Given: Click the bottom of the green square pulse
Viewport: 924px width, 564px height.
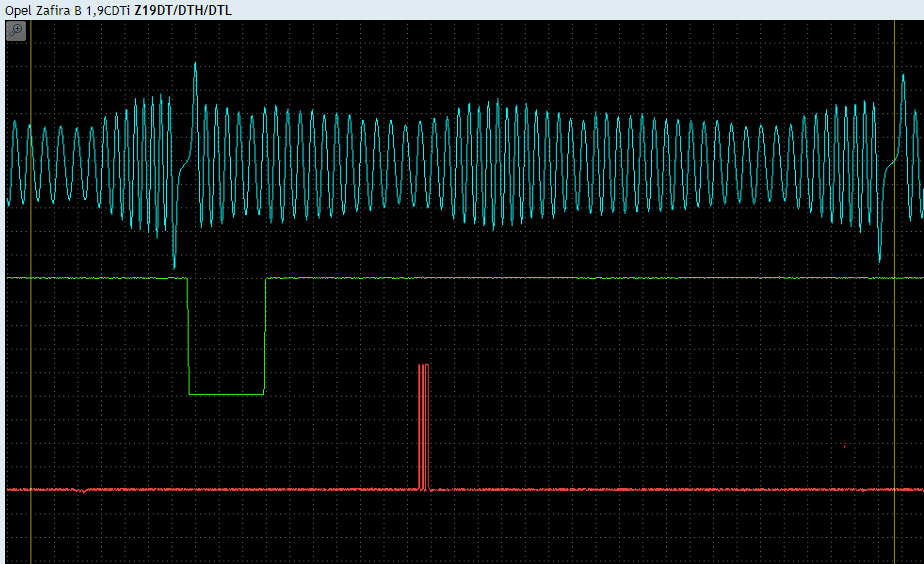Looking at the screenshot, I should (226, 394).
